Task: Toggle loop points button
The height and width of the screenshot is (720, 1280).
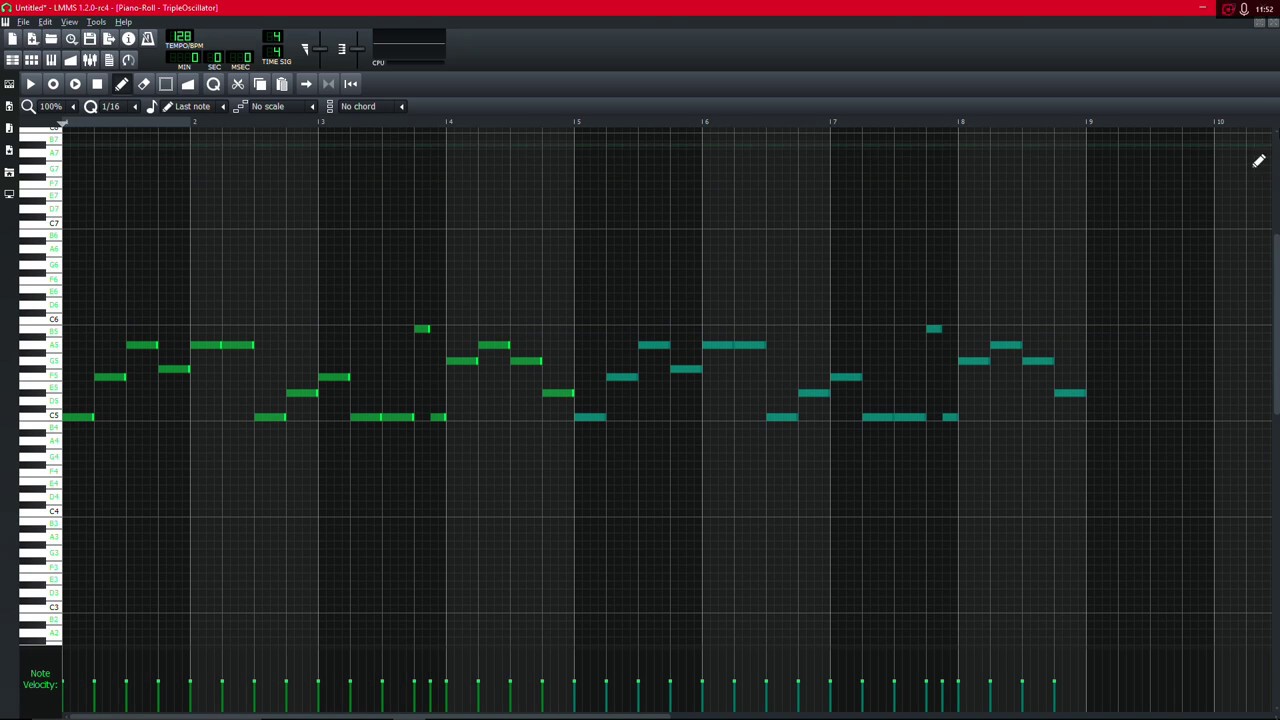Action: (x=328, y=84)
